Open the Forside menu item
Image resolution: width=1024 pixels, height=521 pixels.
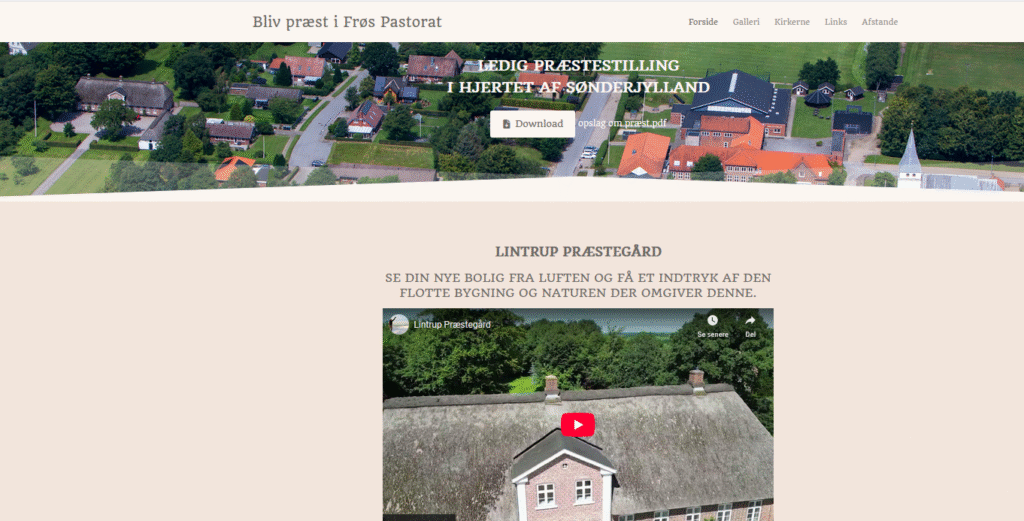pos(703,22)
